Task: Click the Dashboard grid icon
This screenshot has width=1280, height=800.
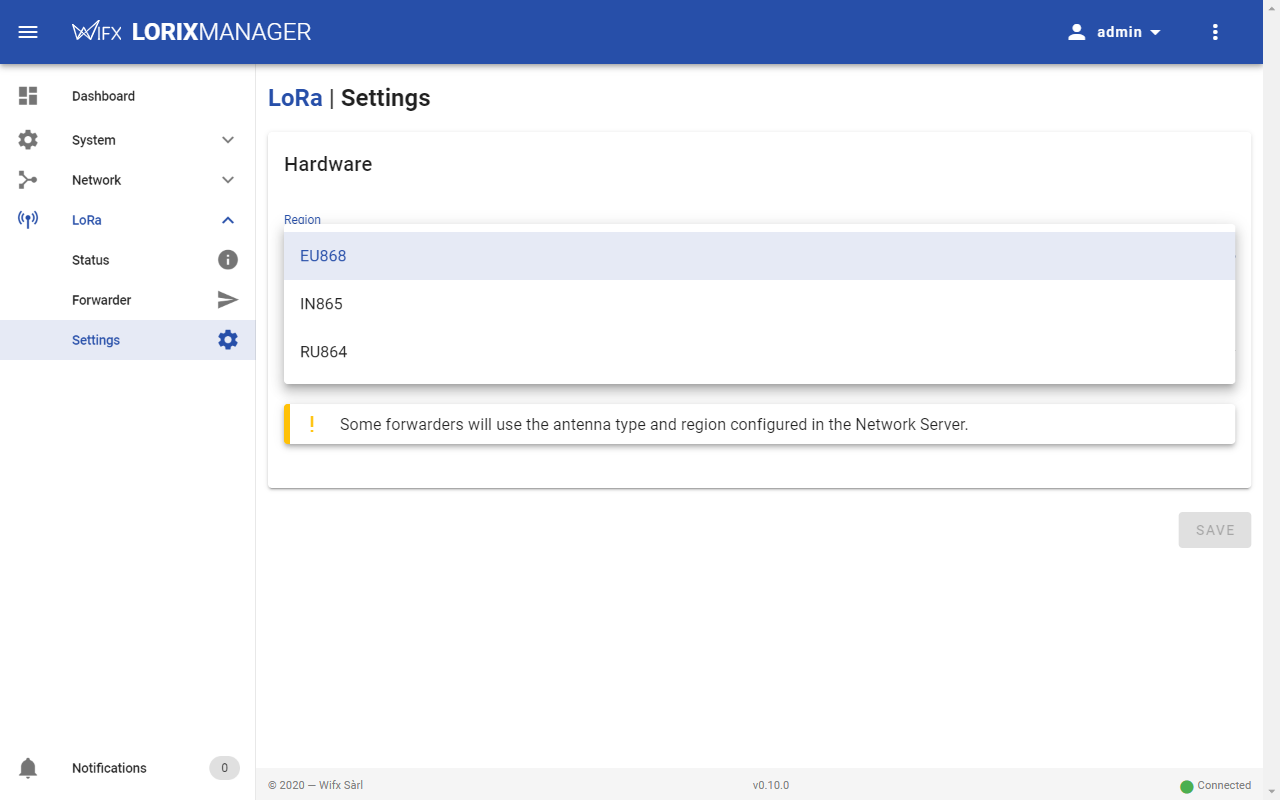Action: (x=28, y=96)
